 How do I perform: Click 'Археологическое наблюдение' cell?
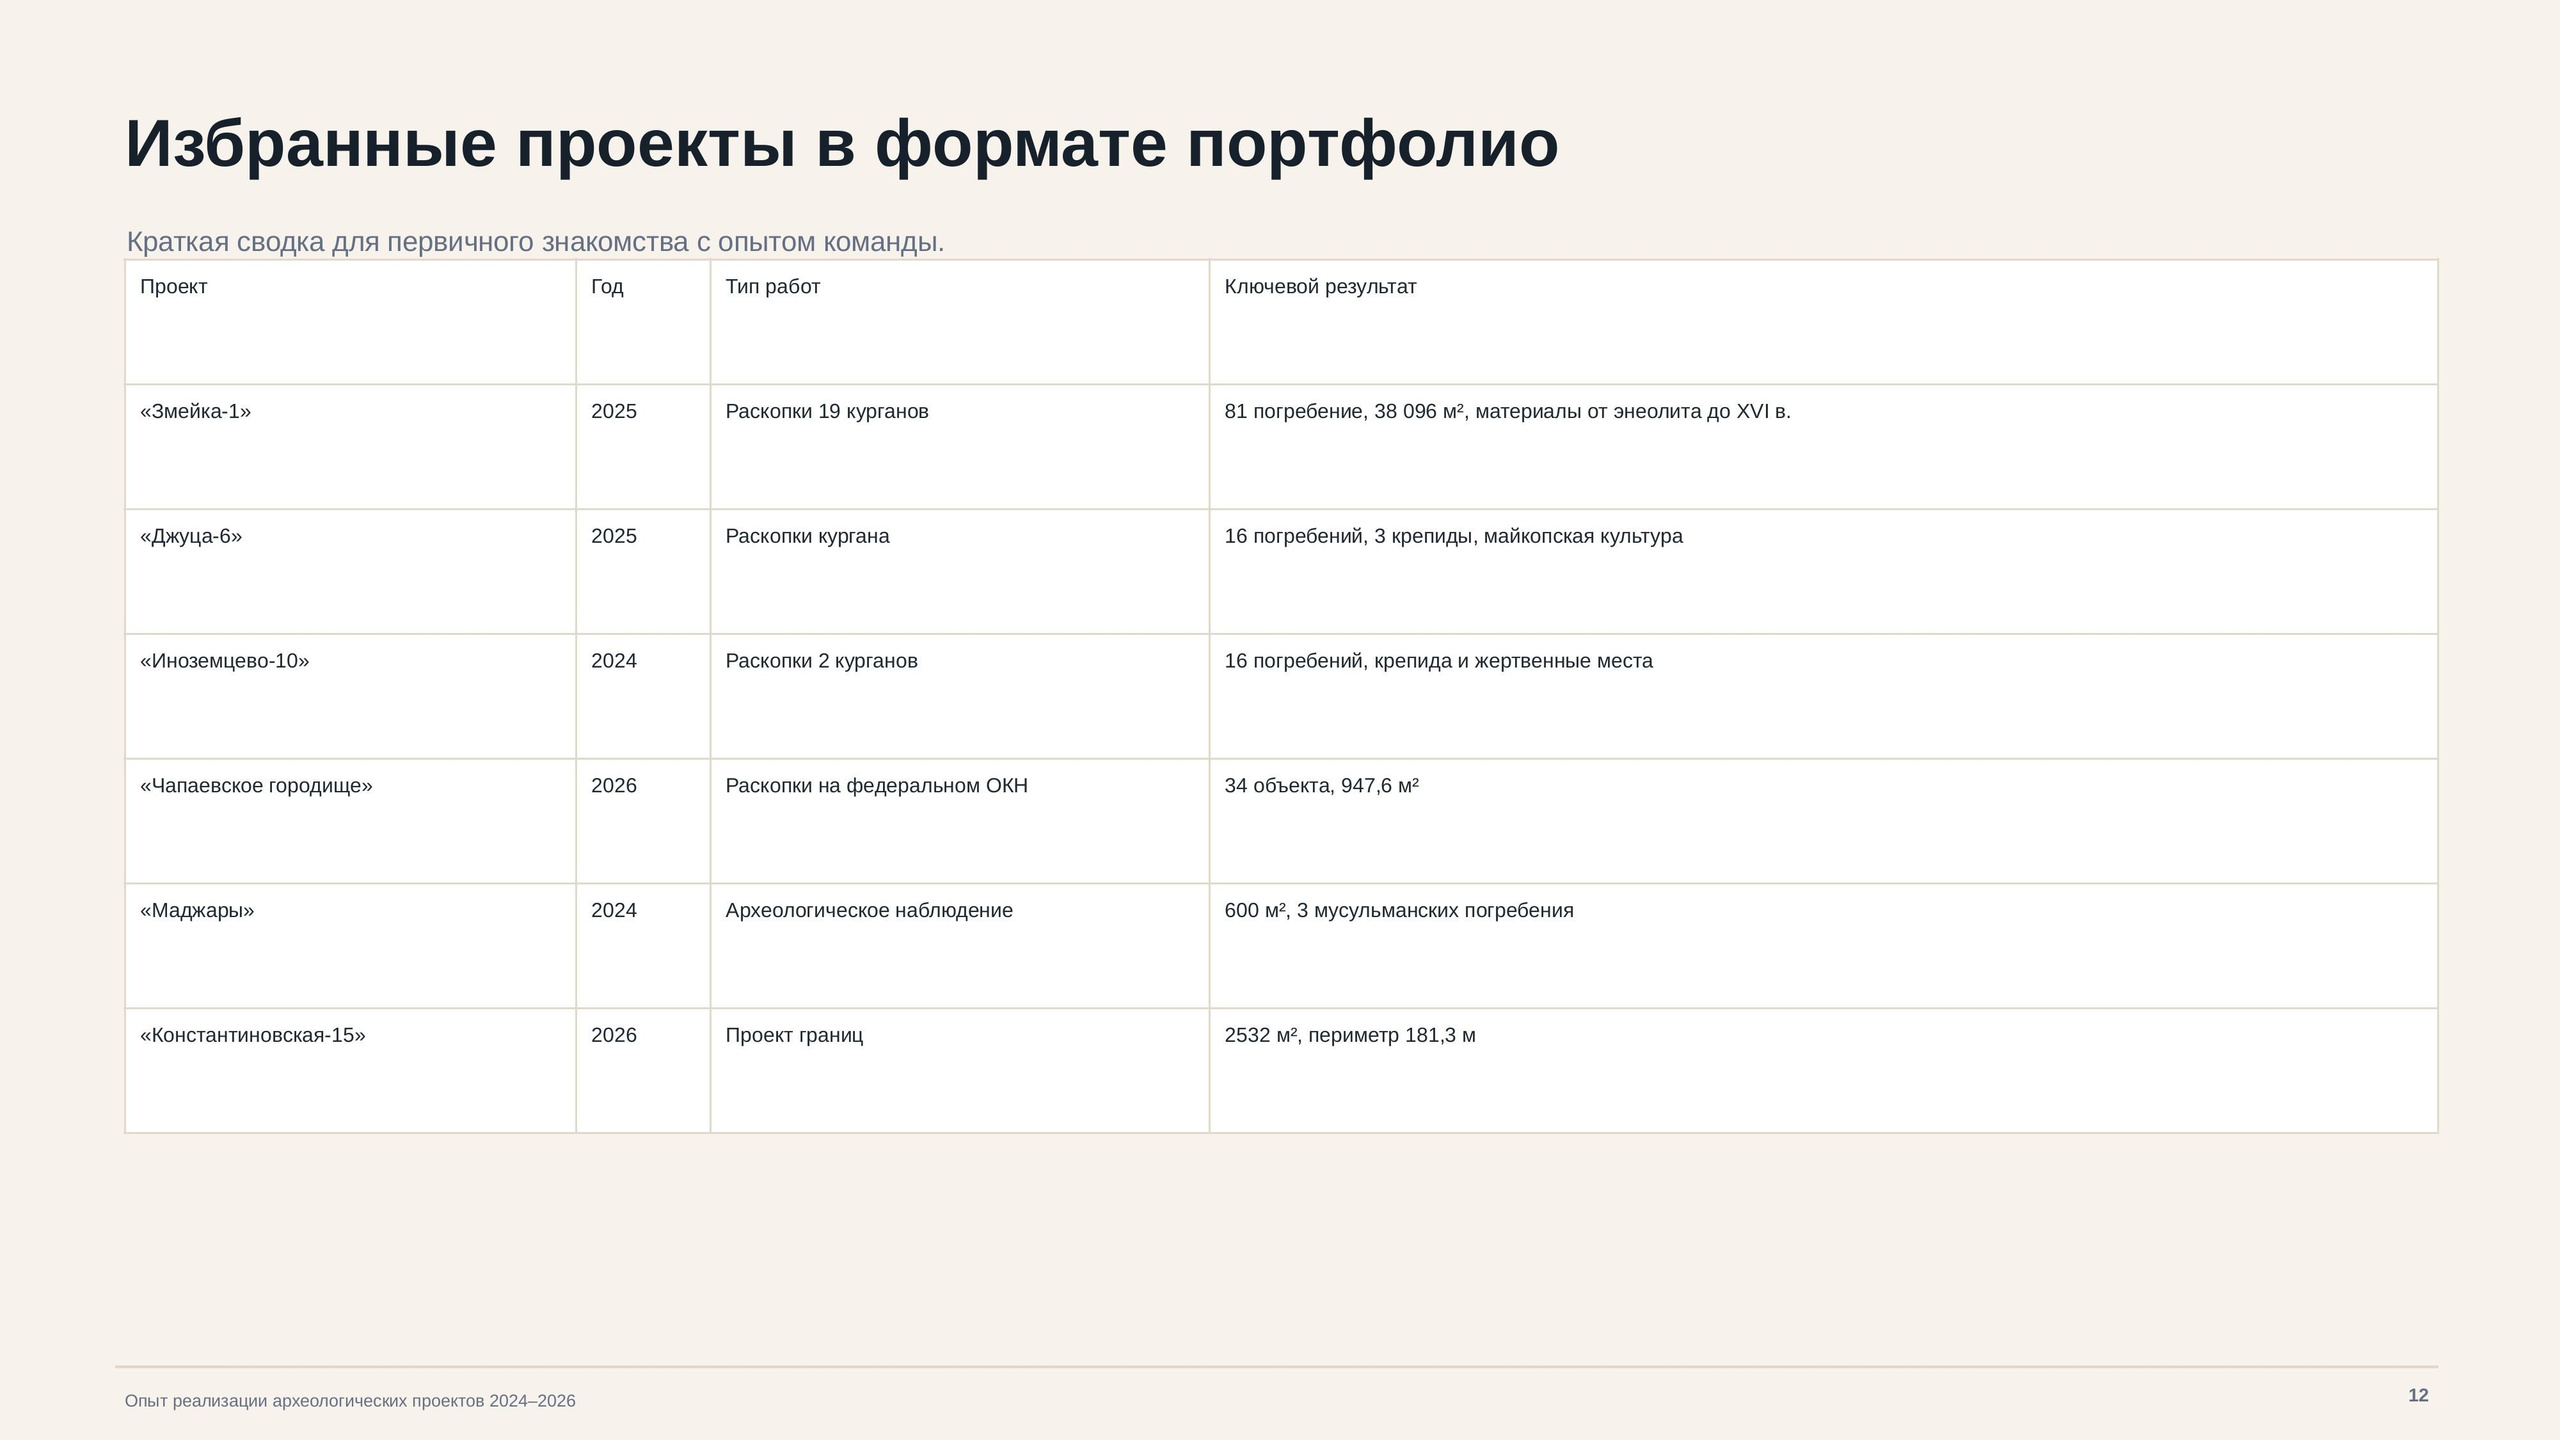click(x=869, y=911)
